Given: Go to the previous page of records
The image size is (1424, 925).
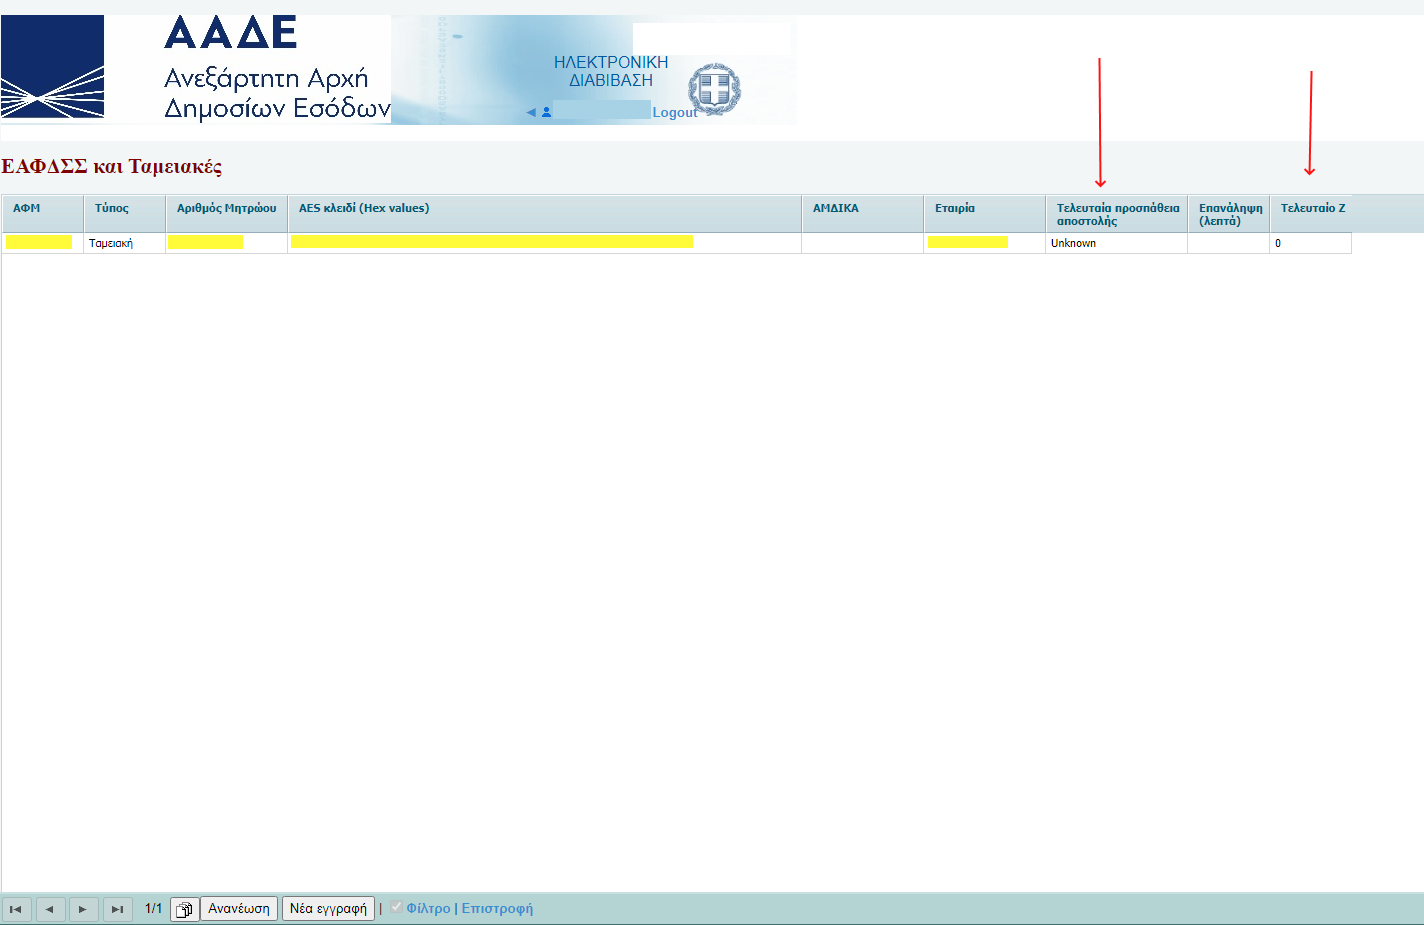Looking at the screenshot, I should (x=50, y=909).
